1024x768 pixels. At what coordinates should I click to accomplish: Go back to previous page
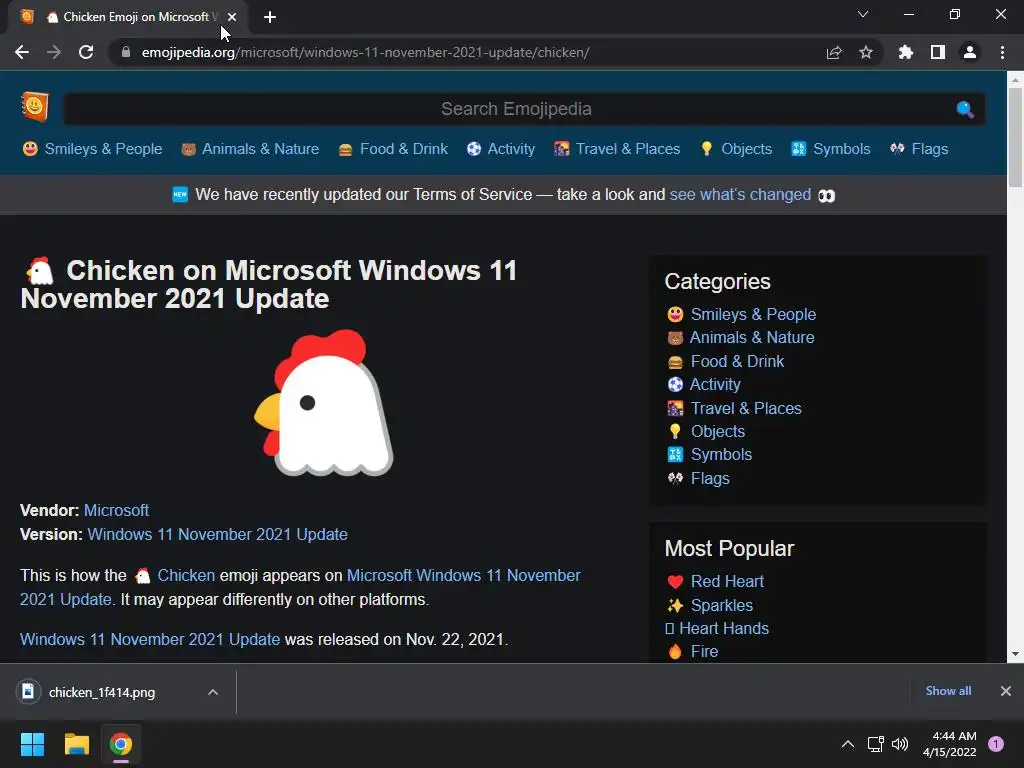pyautogui.click(x=22, y=52)
